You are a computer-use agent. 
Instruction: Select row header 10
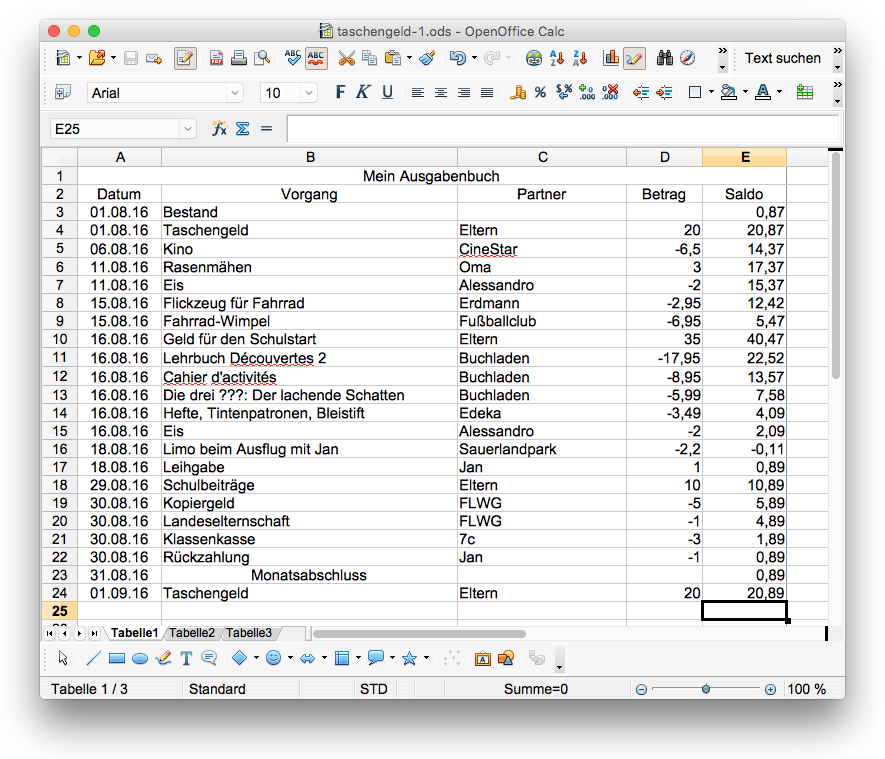click(59, 339)
